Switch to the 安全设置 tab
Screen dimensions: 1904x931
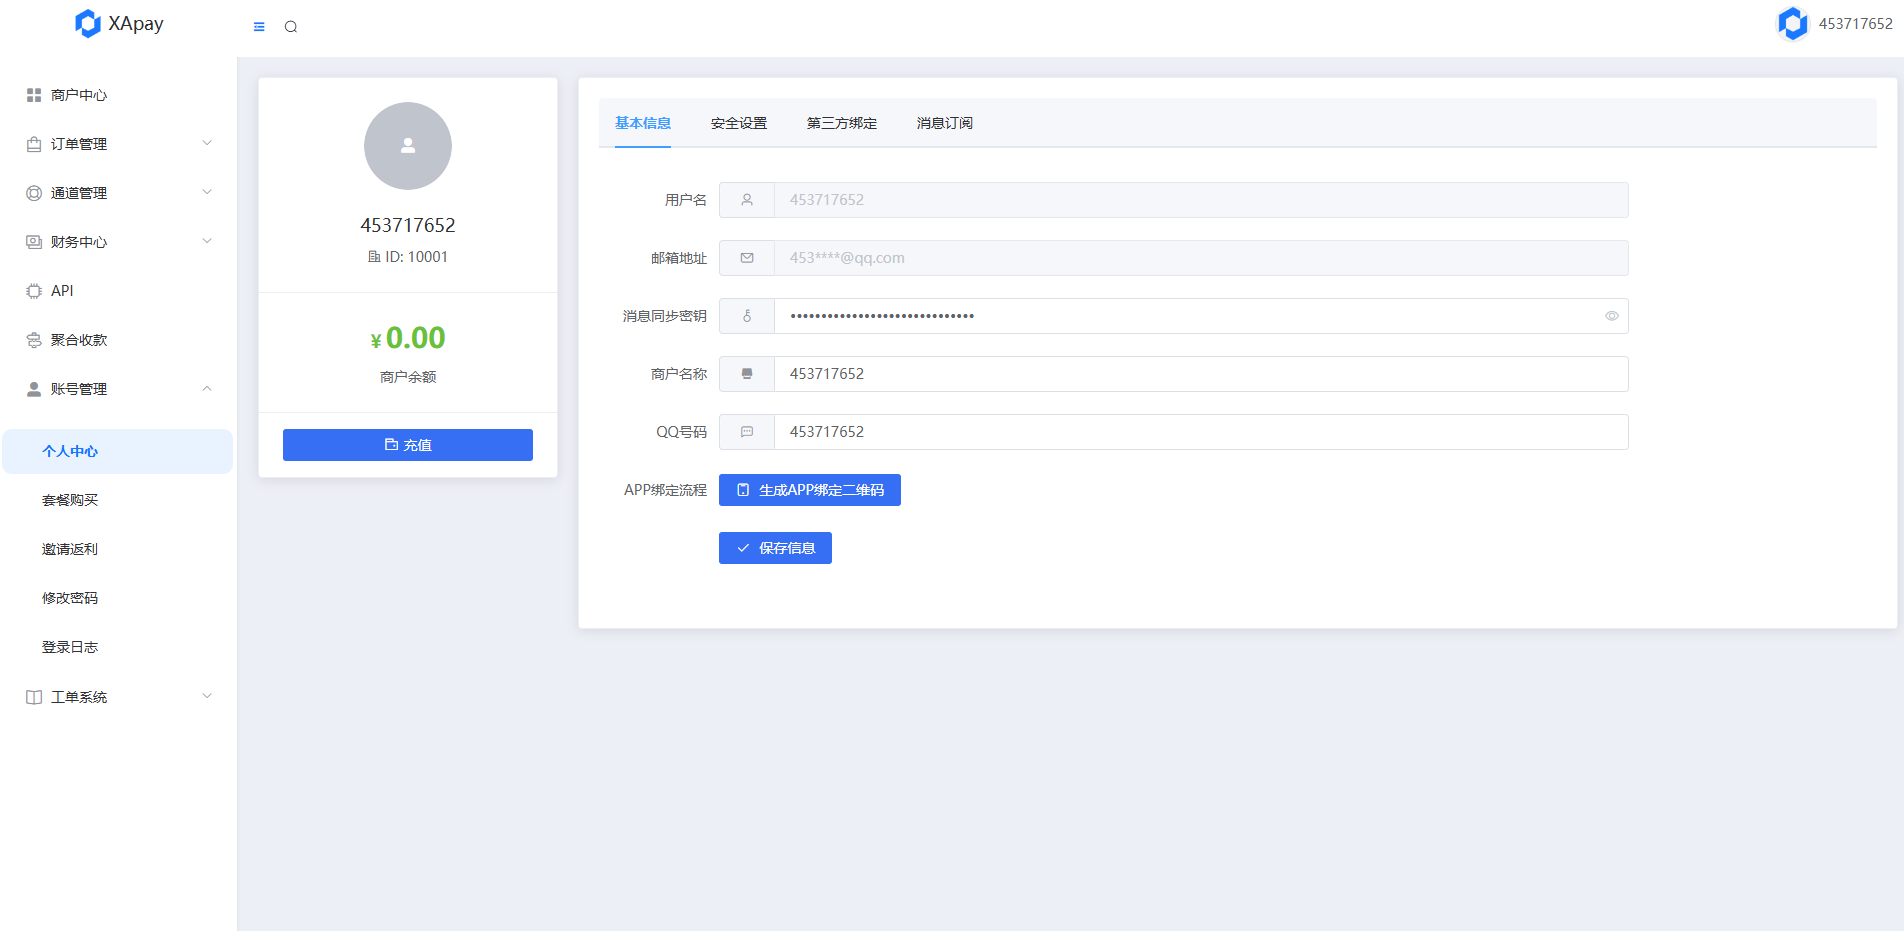point(738,123)
